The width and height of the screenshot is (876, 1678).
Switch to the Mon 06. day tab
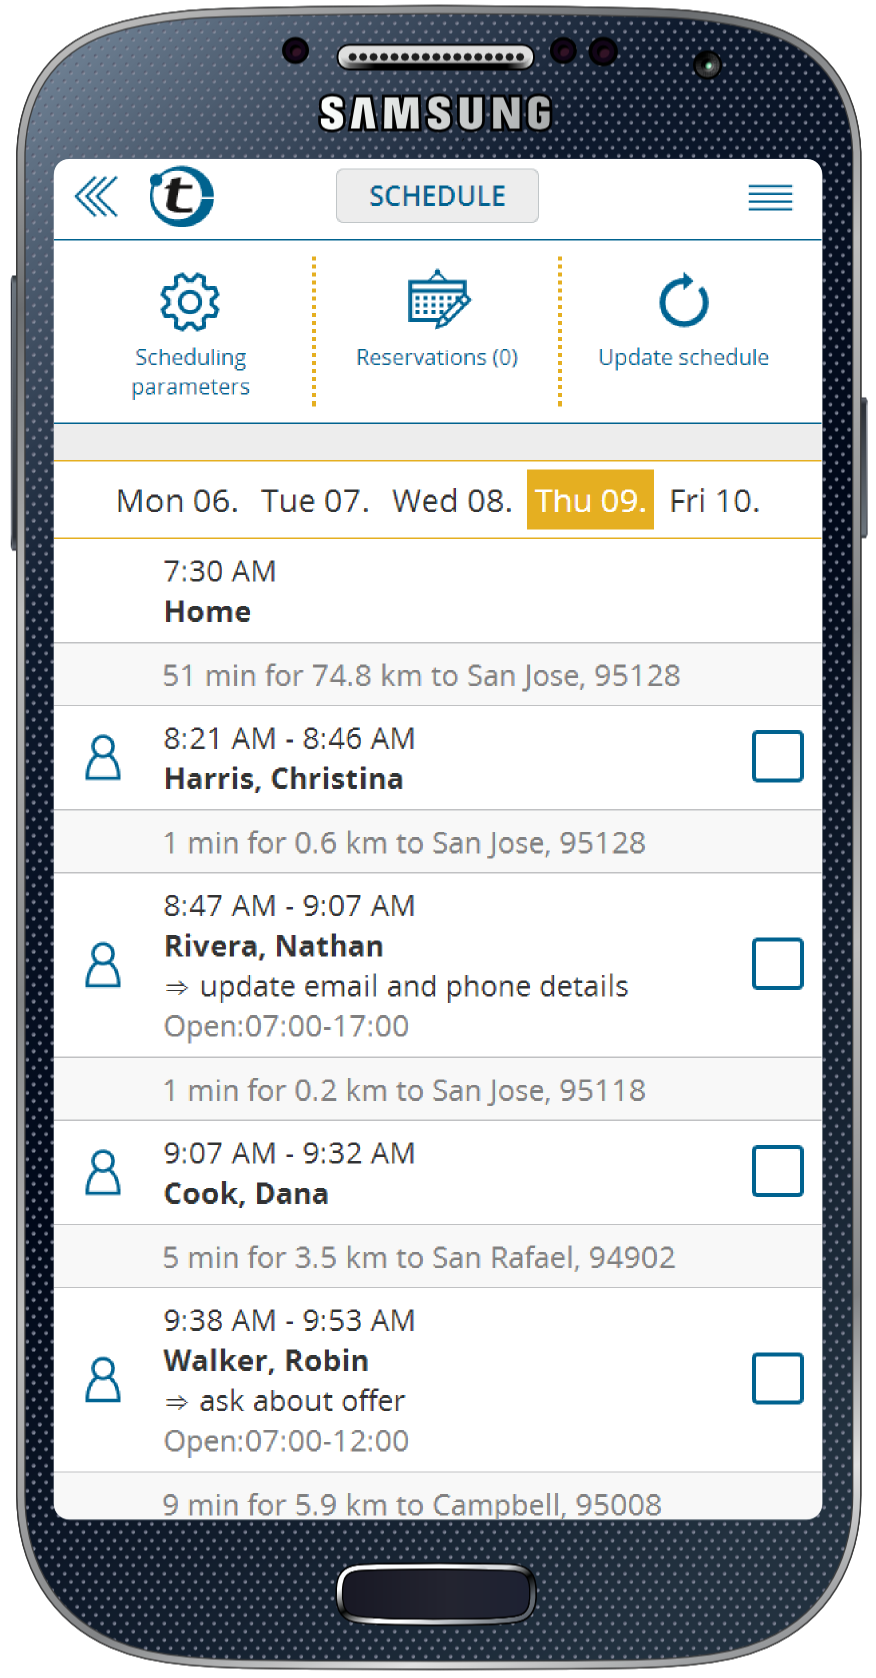(177, 500)
